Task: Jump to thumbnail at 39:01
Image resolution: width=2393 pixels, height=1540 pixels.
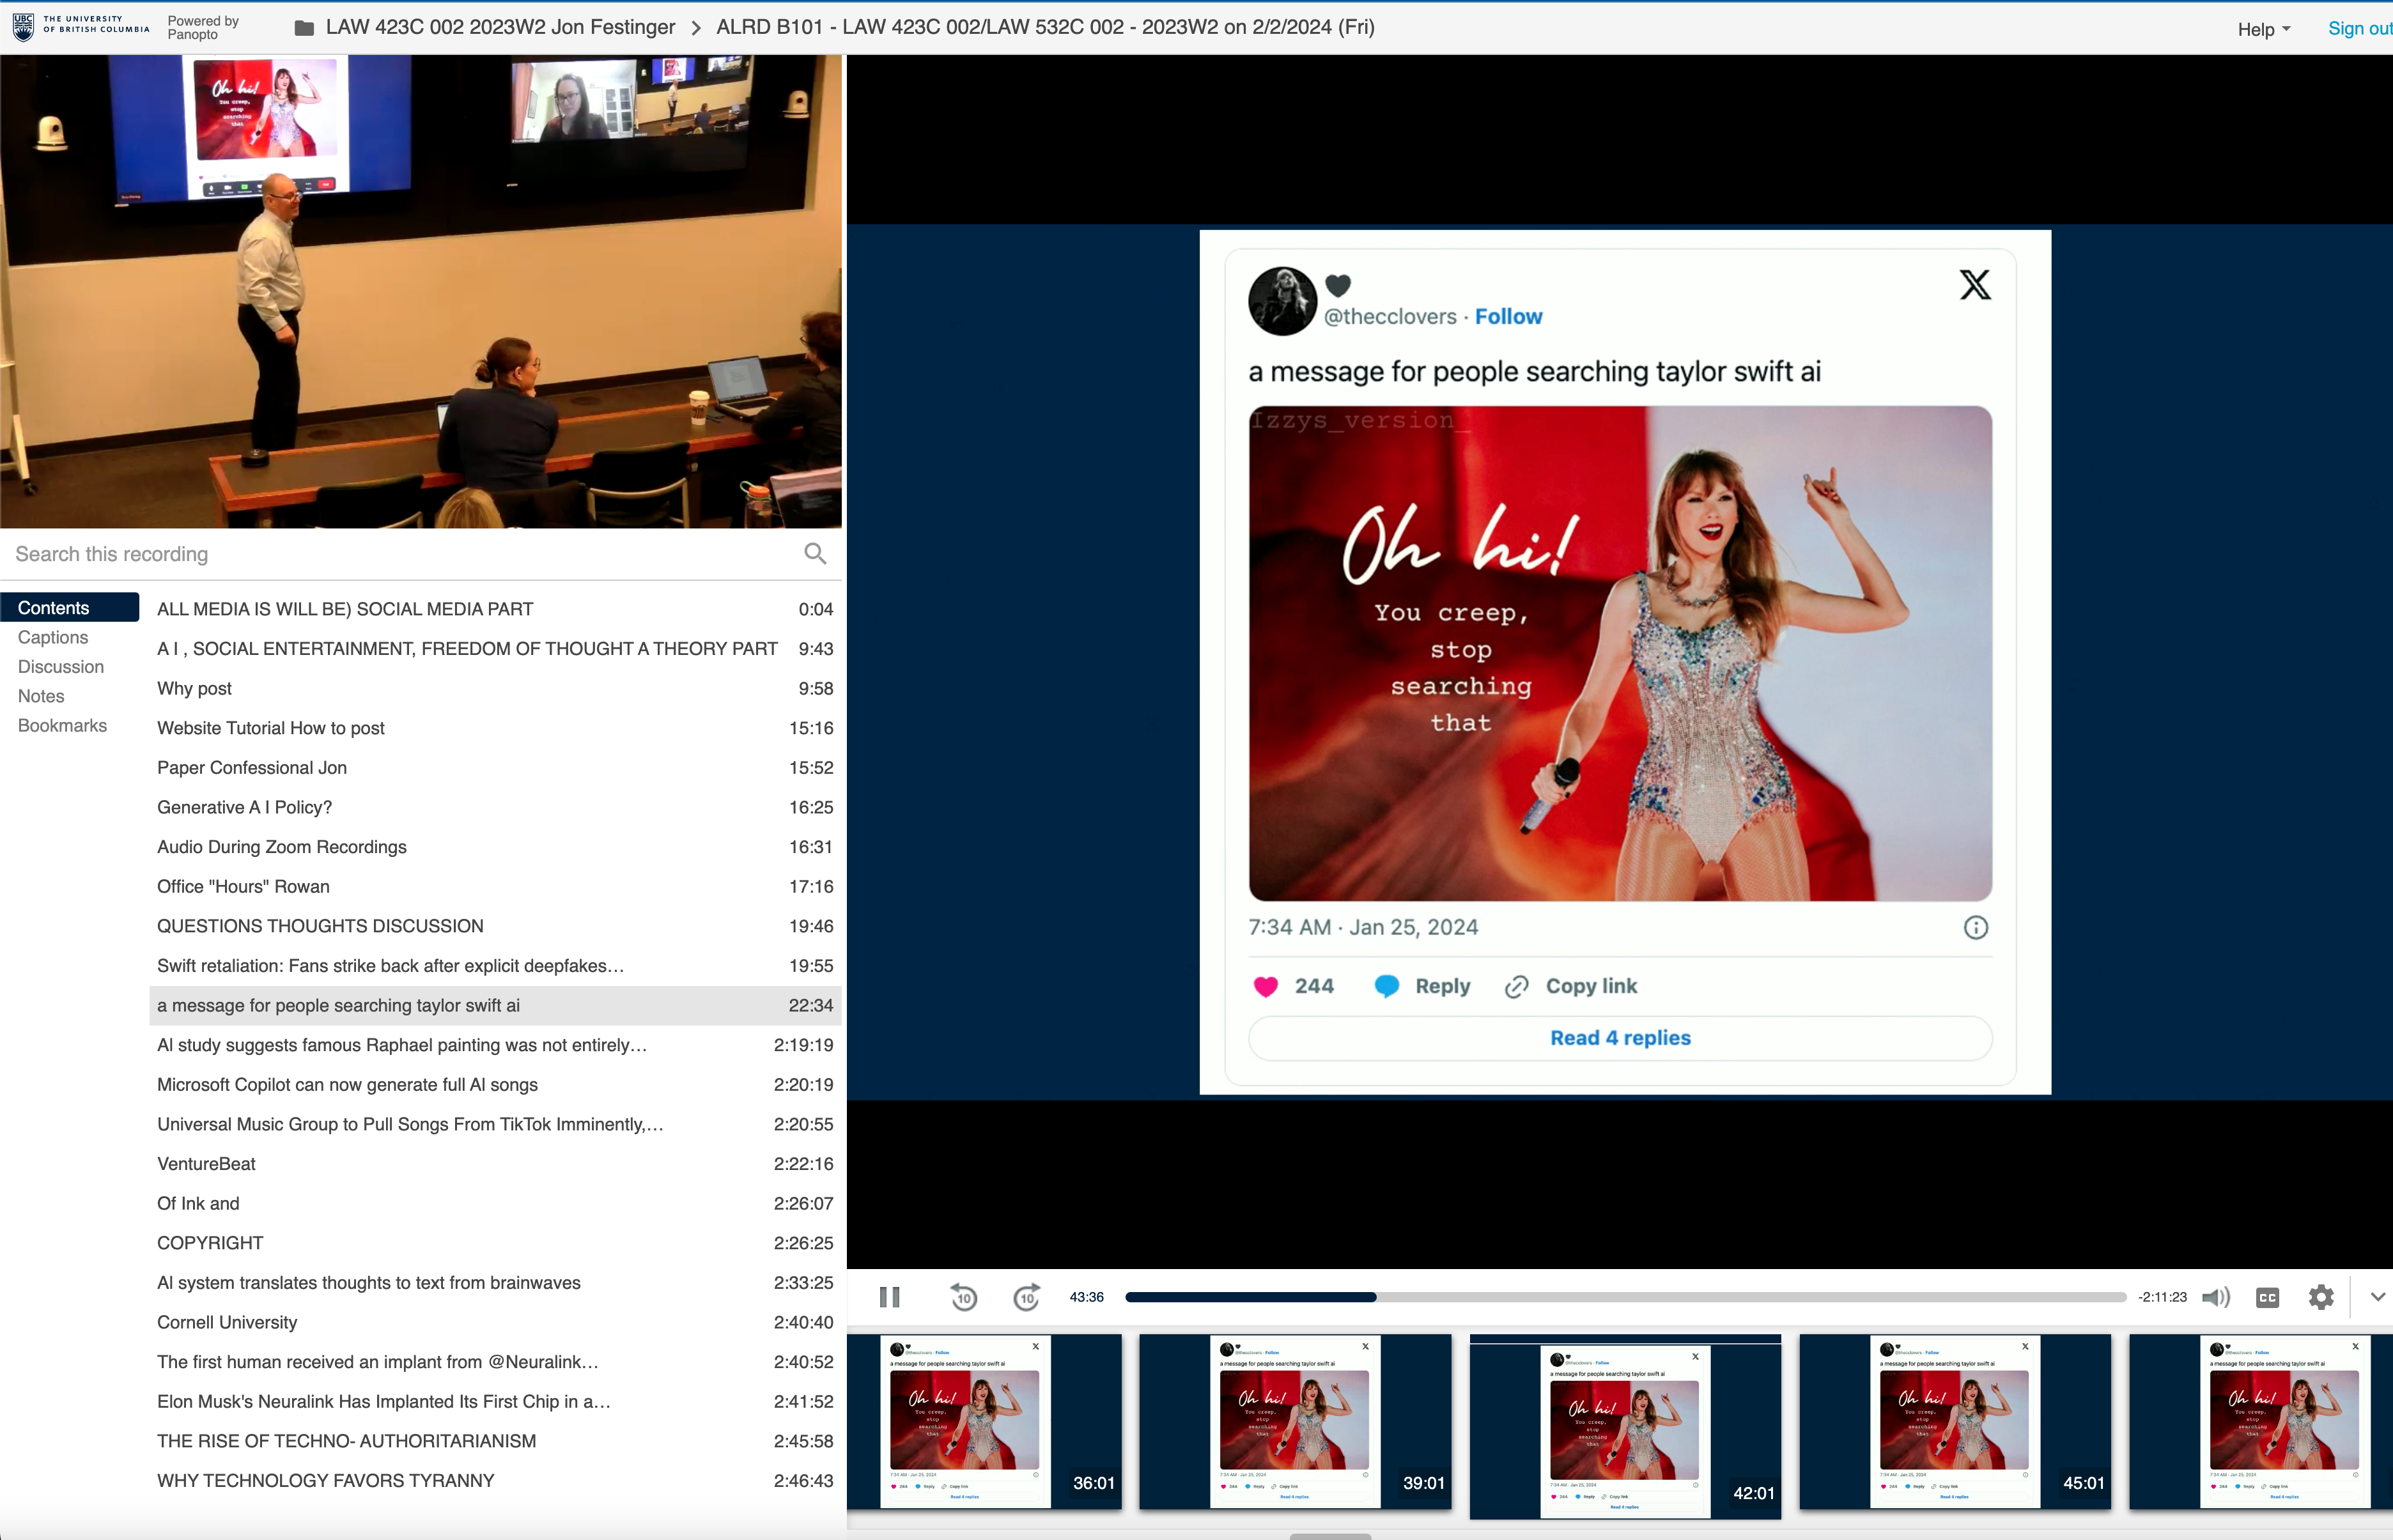Action: tap(1295, 1421)
